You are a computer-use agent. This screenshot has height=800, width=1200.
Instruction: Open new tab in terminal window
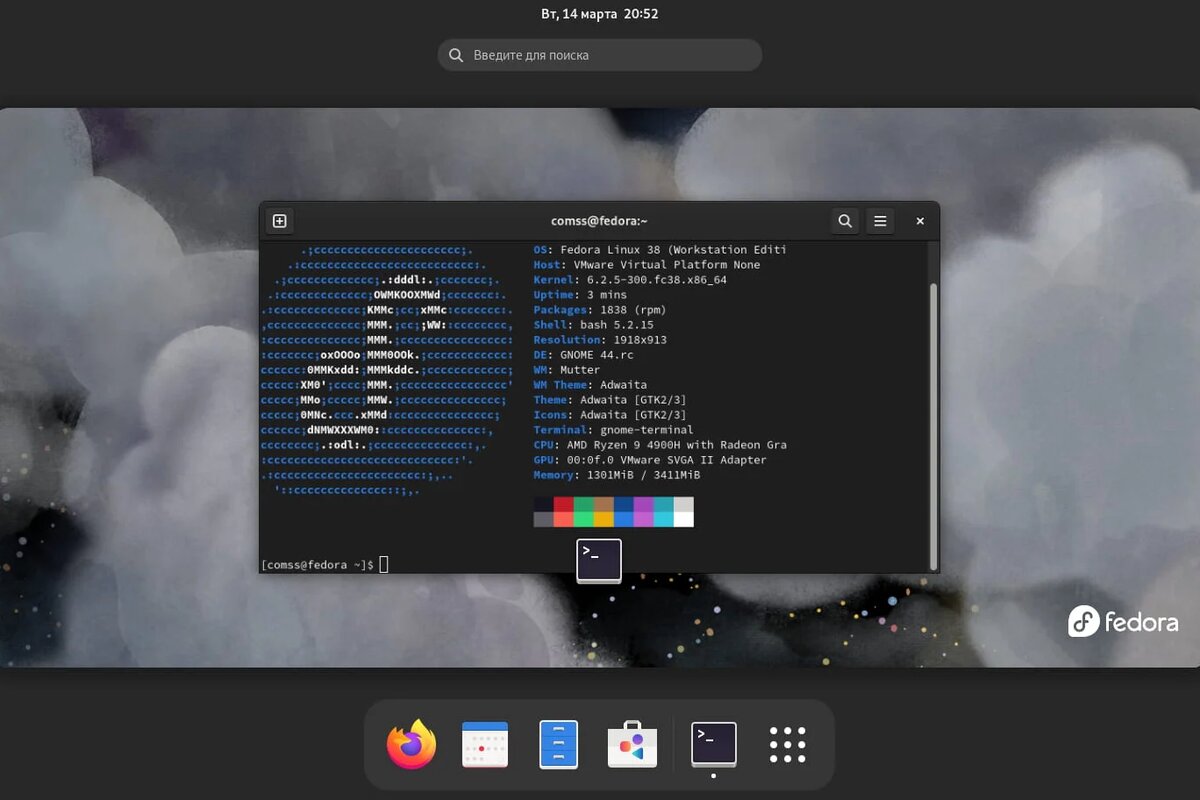280,221
